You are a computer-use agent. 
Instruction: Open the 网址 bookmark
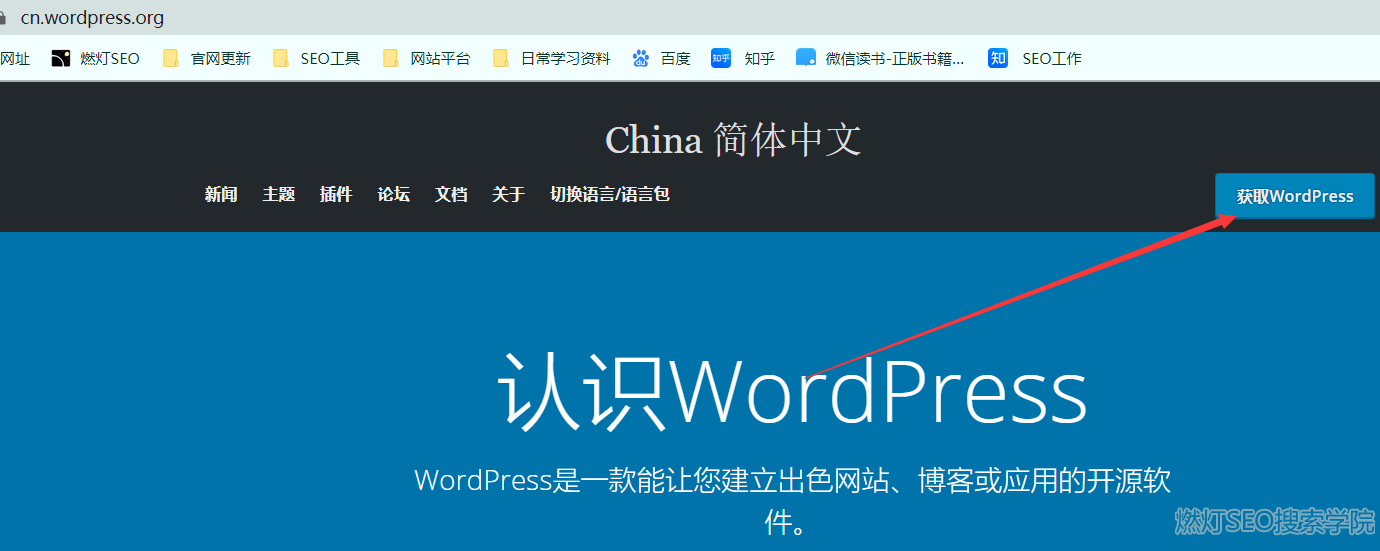pos(15,58)
